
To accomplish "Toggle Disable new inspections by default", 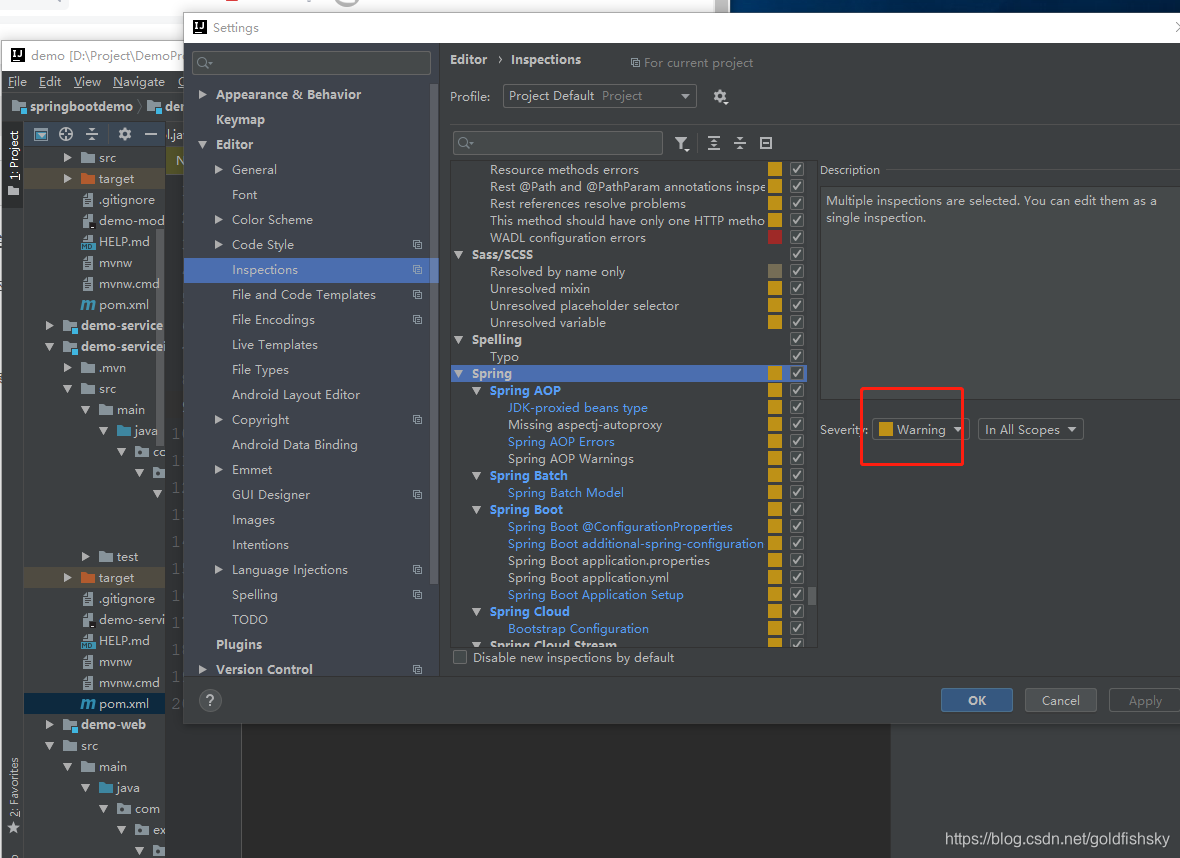I will click(x=460, y=658).
